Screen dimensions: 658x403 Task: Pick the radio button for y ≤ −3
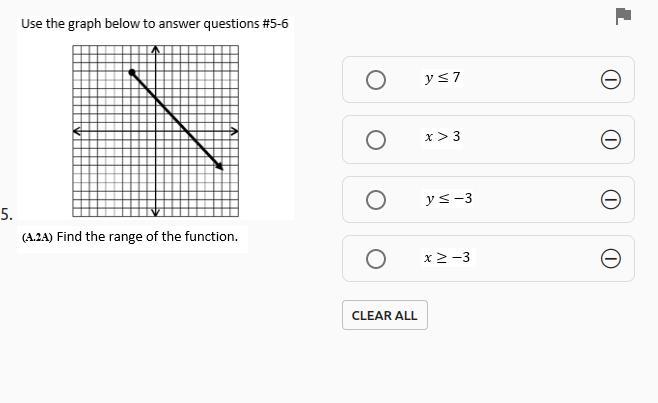[x=376, y=200]
